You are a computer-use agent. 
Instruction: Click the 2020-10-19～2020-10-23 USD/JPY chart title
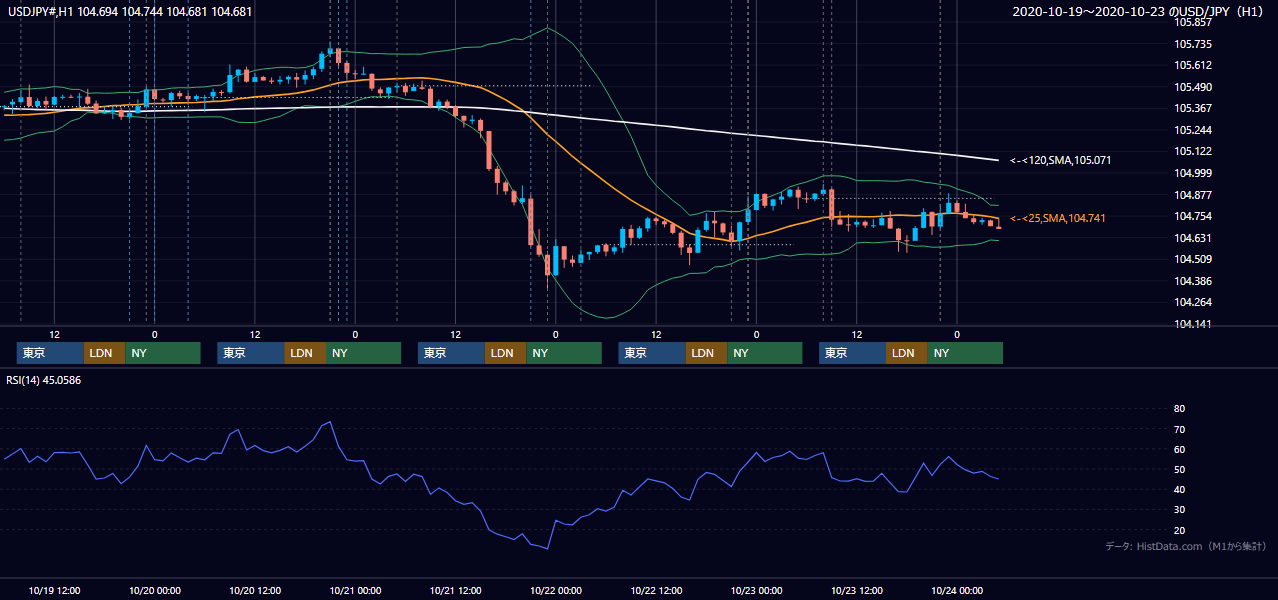[x=1139, y=11]
